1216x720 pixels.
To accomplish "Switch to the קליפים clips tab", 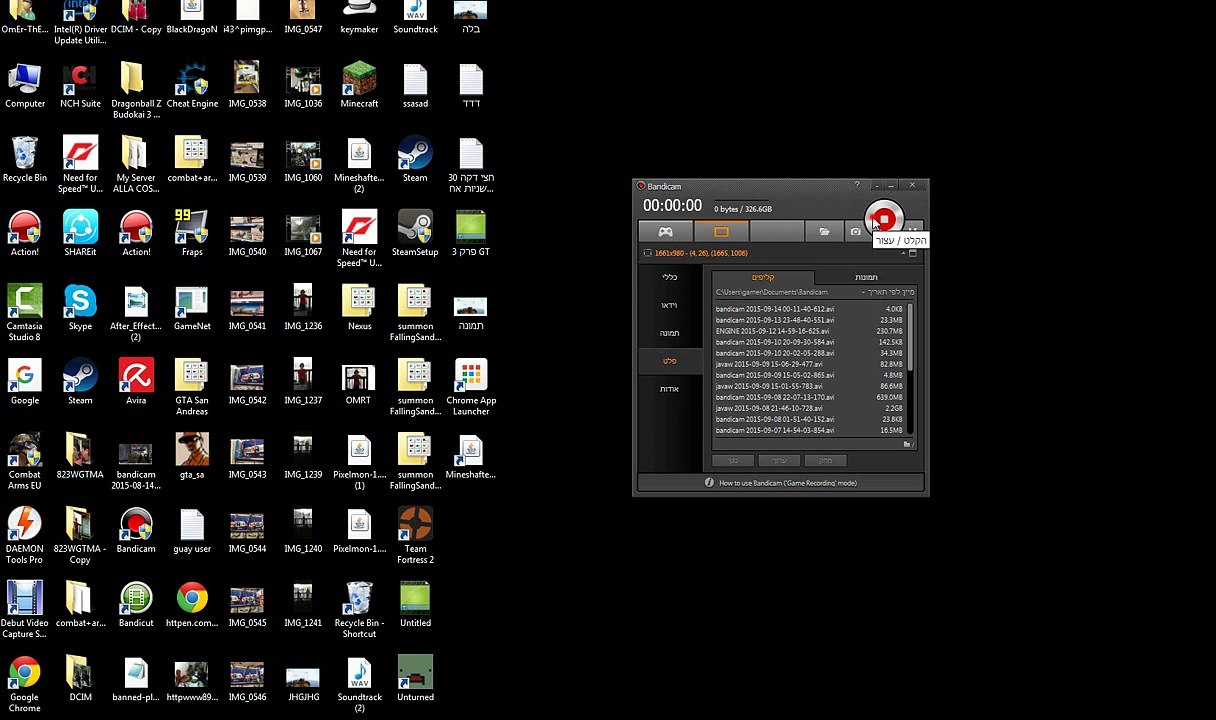I will point(763,277).
